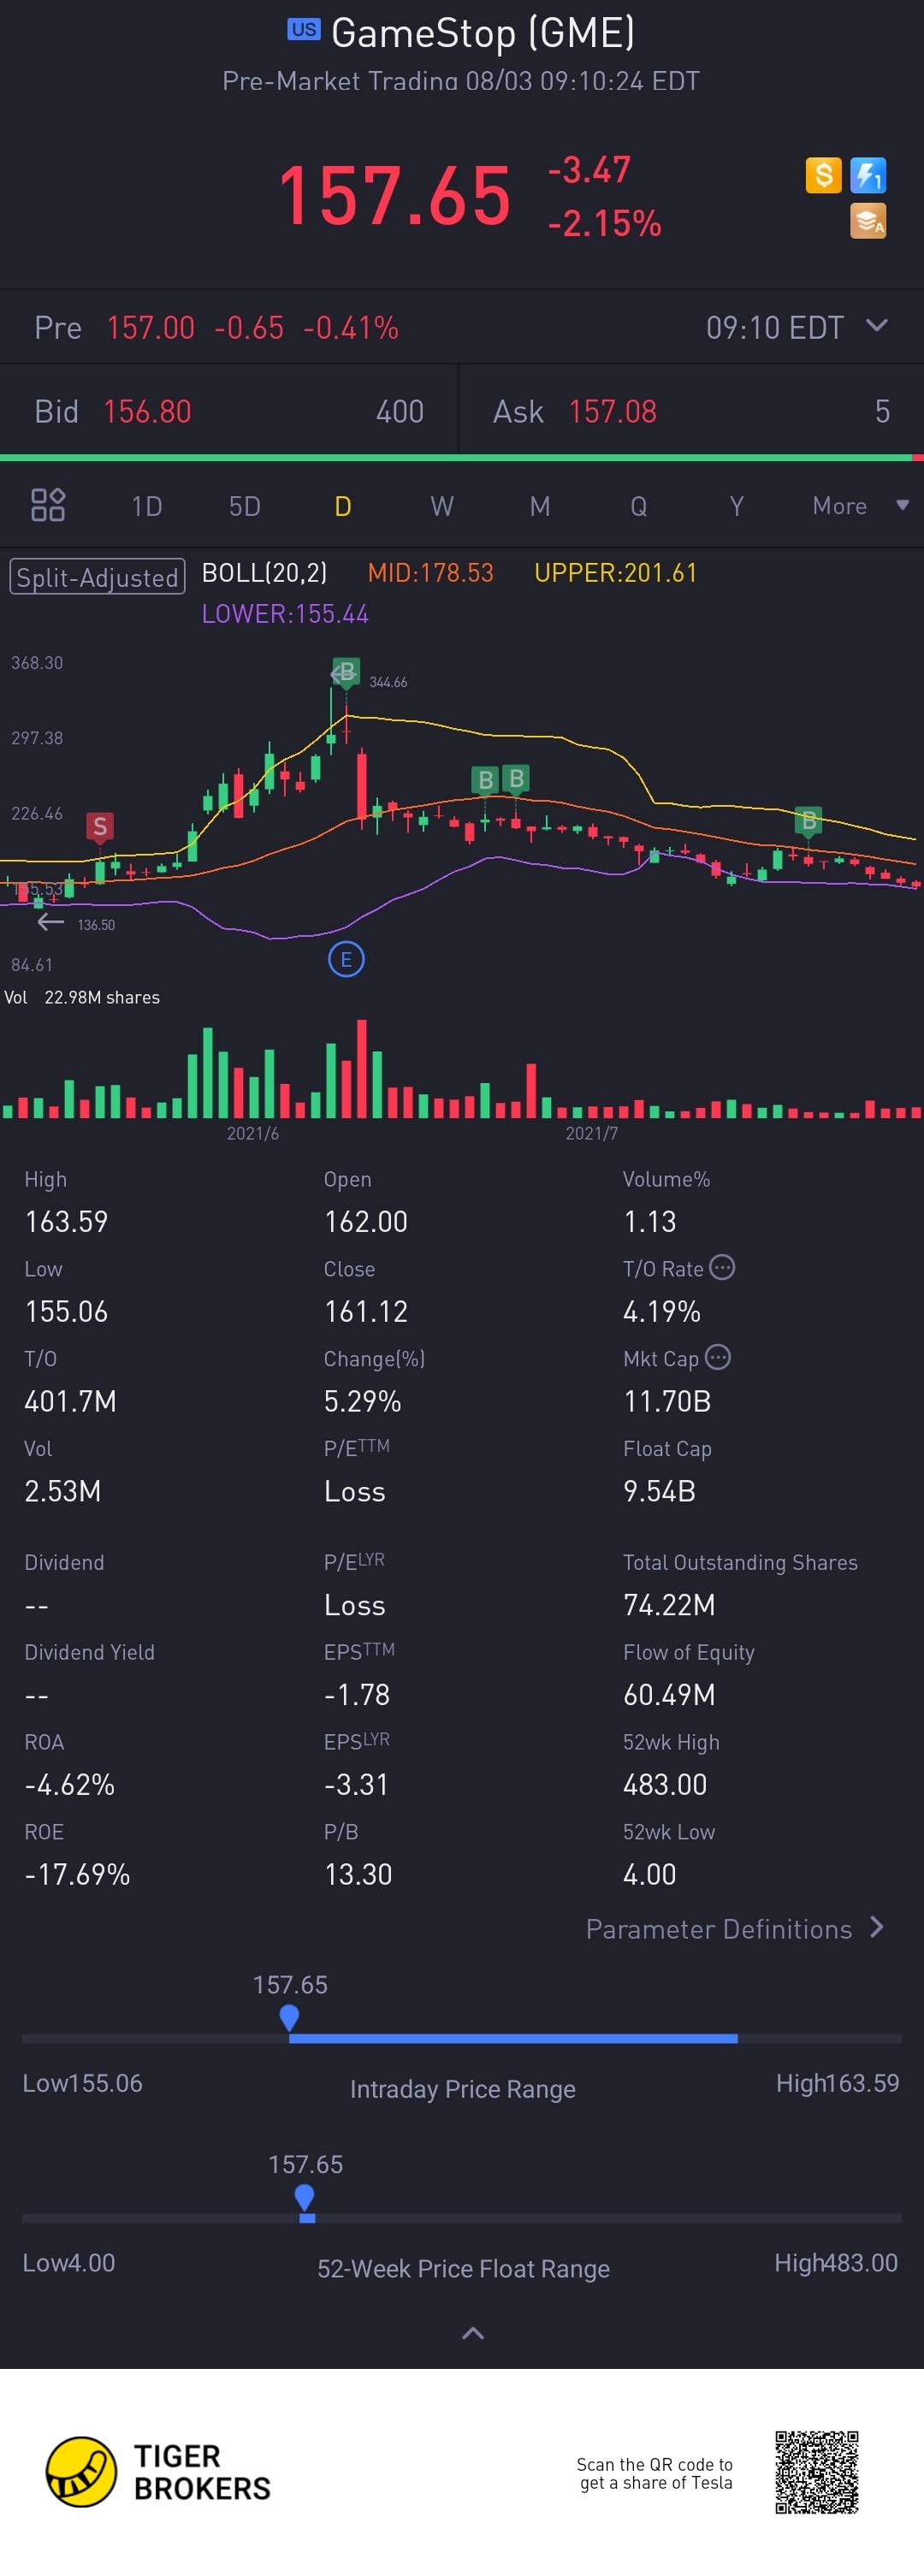The image size is (924, 2576).
Task: Tap Scan the QR code text
Action: (x=655, y=2473)
